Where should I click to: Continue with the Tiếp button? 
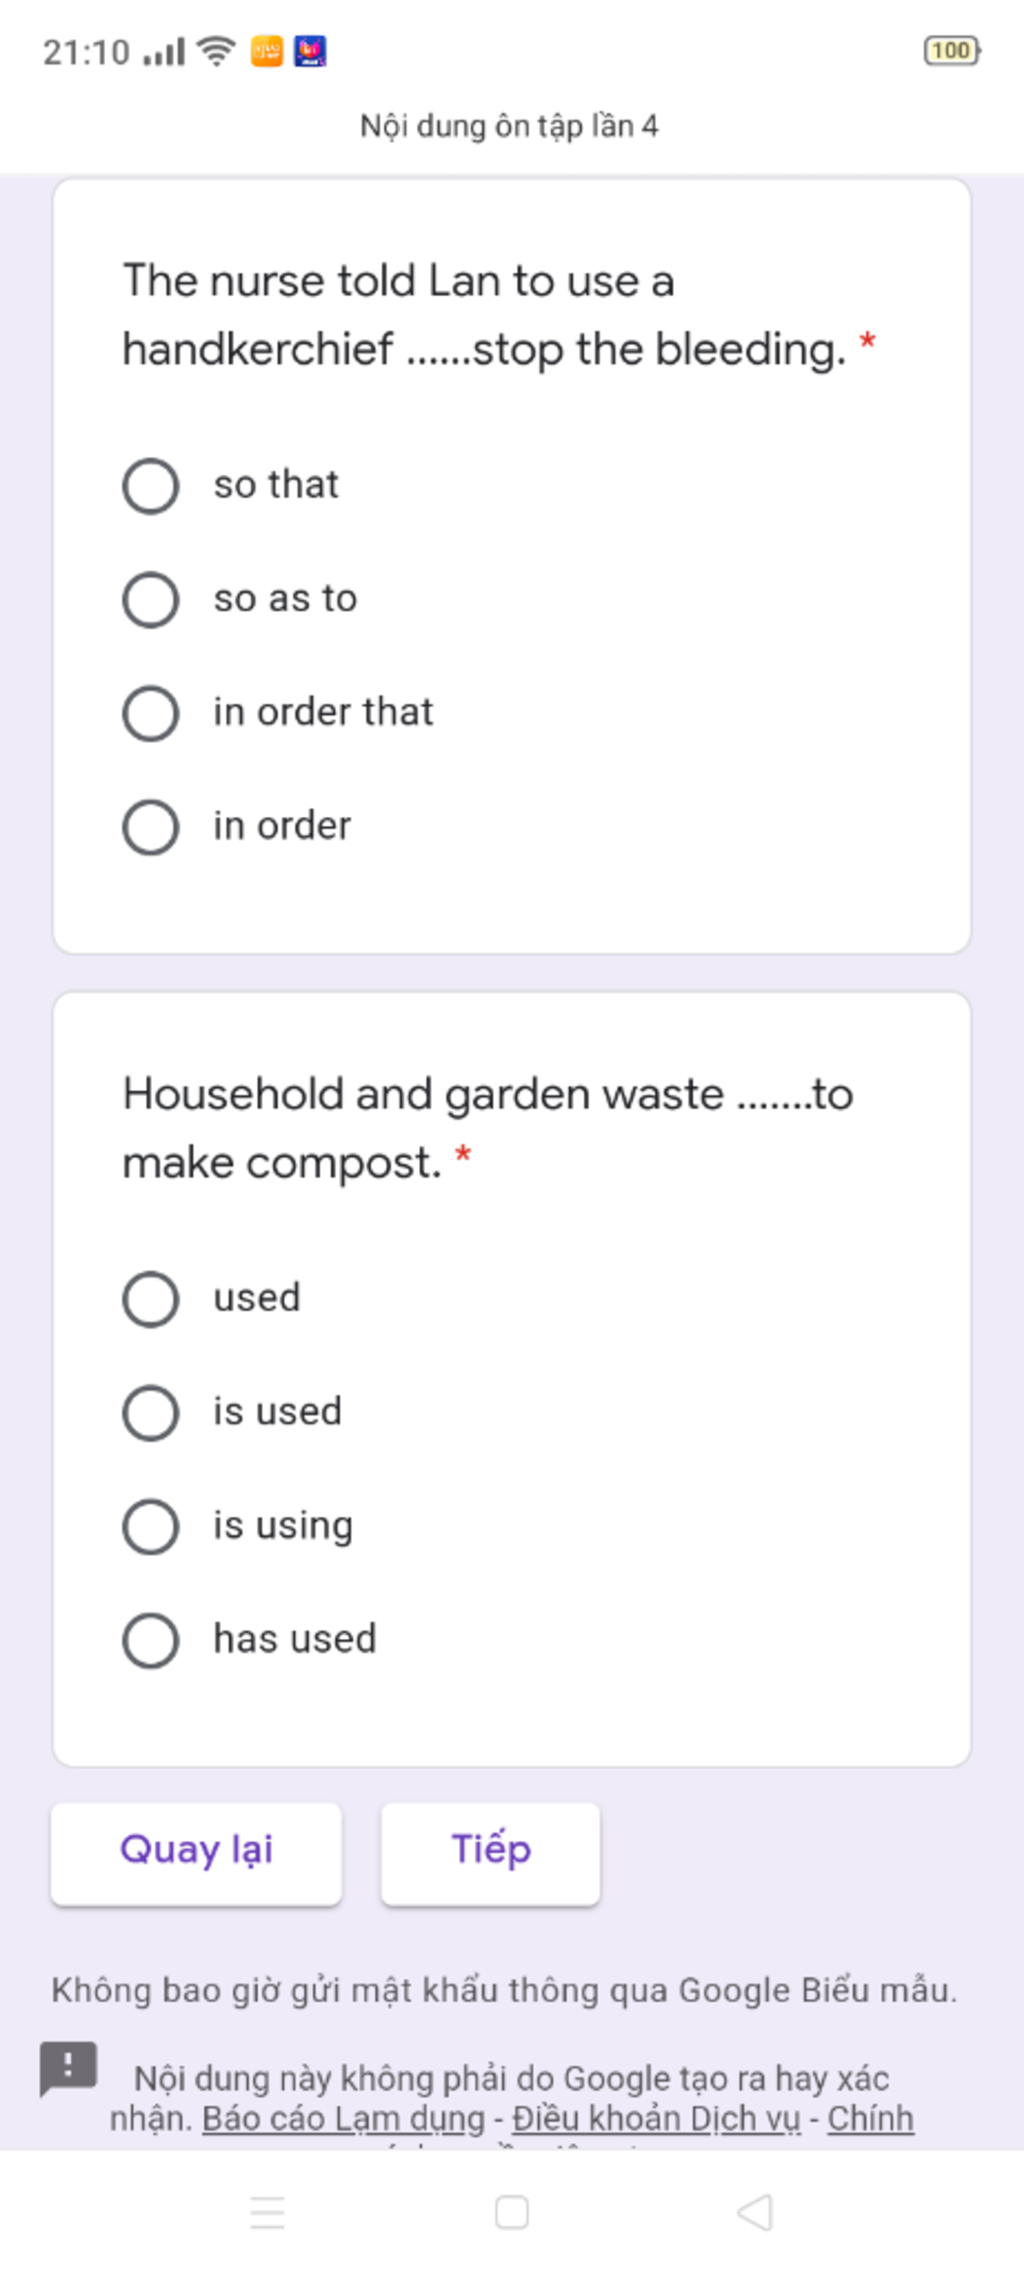(x=490, y=1853)
